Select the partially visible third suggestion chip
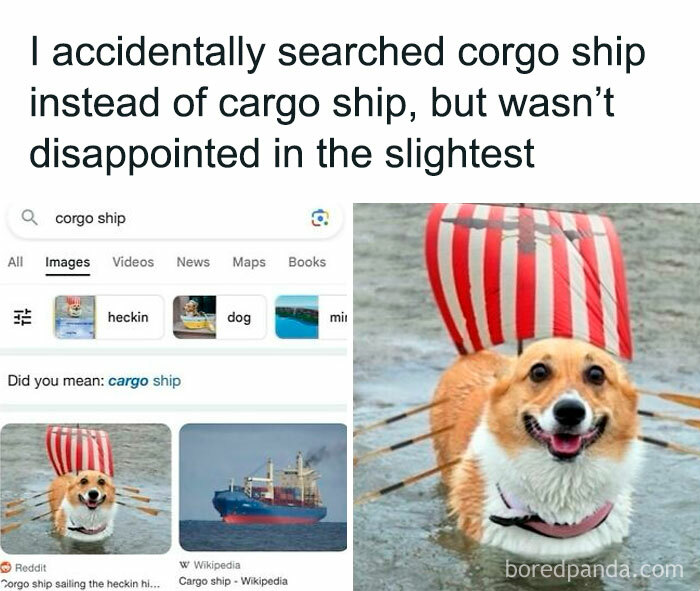This screenshot has height=591, width=700. click(311, 317)
